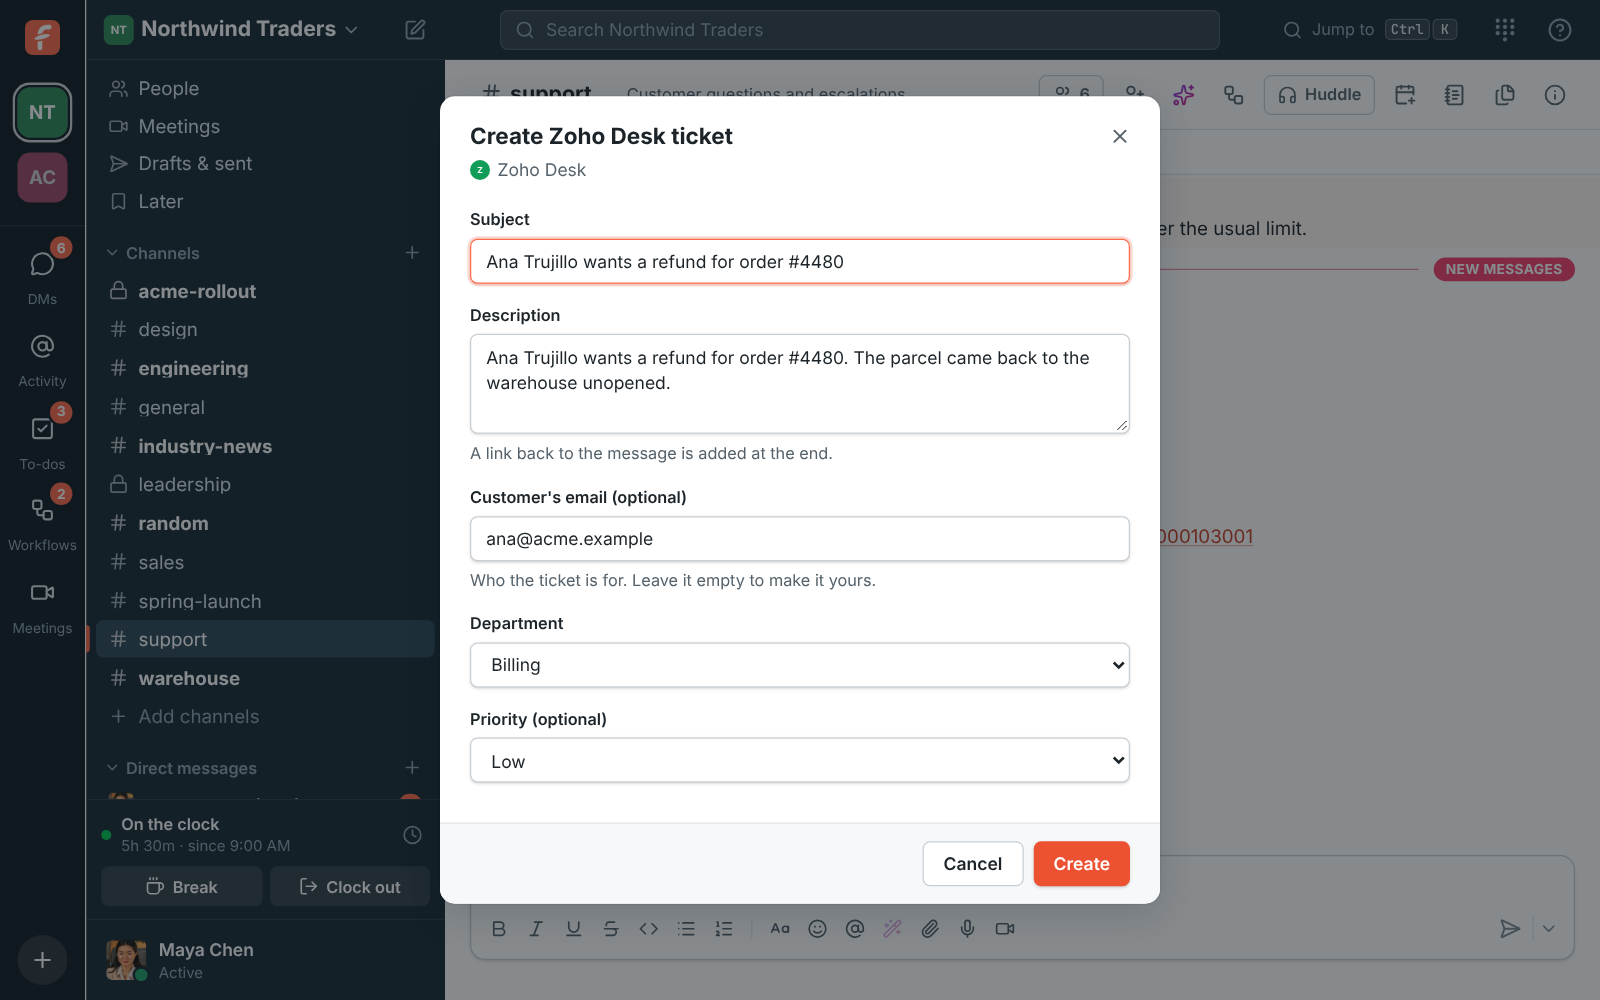Open the Priority dropdown showing Low
This screenshot has width=1600, height=1000.
pyautogui.click(x=800, y=761)
